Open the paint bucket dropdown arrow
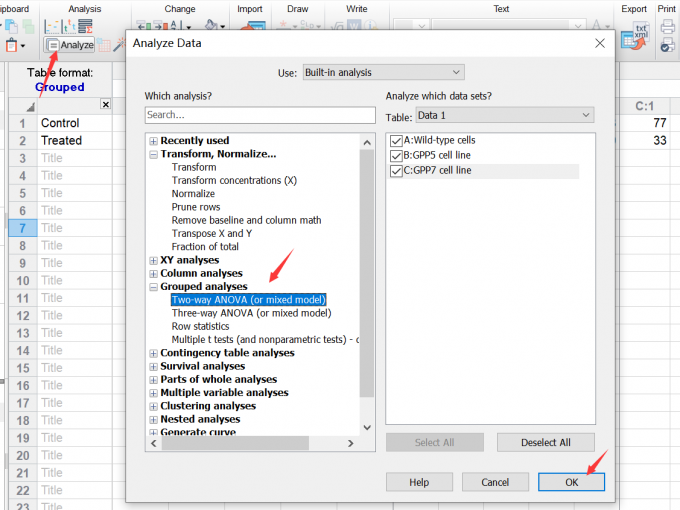 click(x=223, y=27)
